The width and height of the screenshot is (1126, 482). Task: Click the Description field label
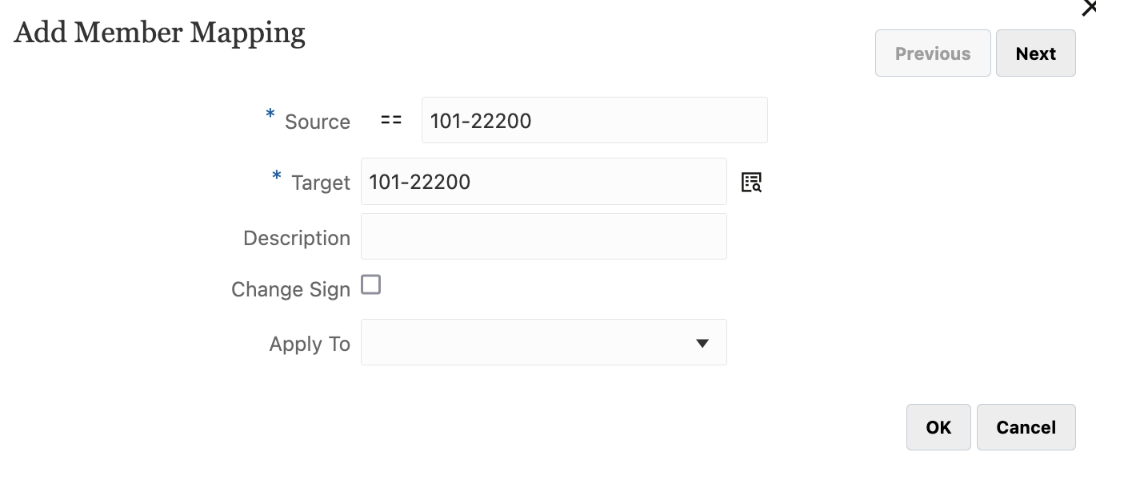point(296,238)
